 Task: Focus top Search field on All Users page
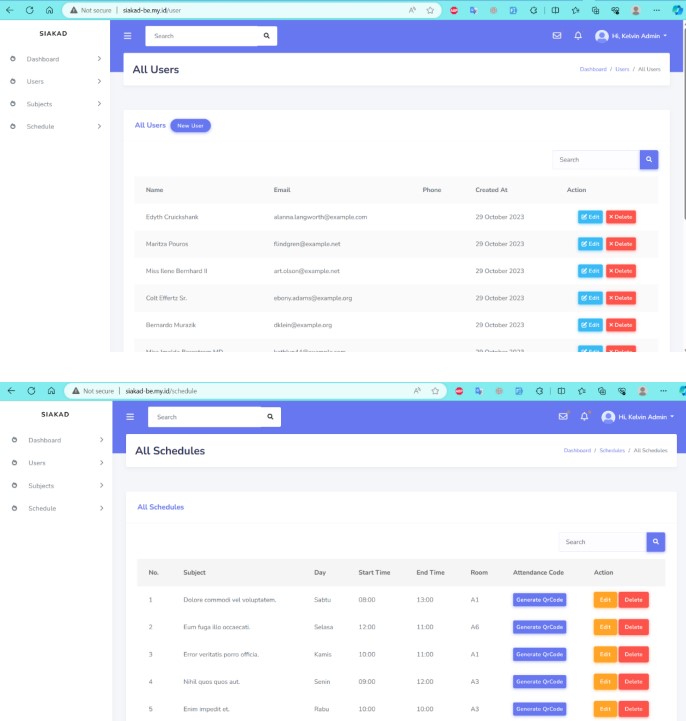pos(202,36)
